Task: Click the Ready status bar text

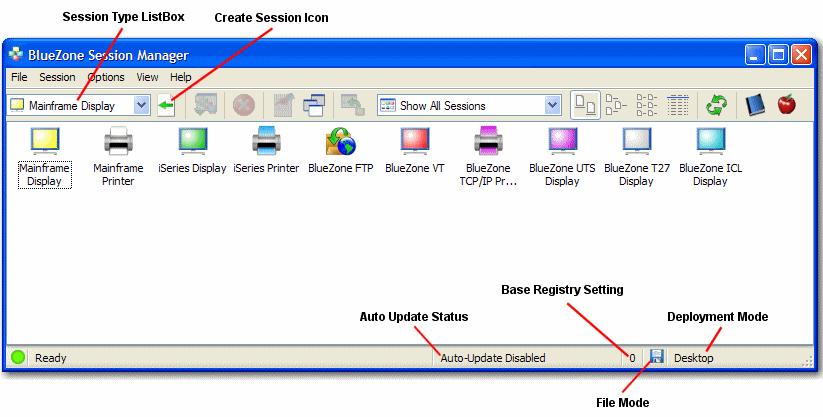Action: point(50,358)
